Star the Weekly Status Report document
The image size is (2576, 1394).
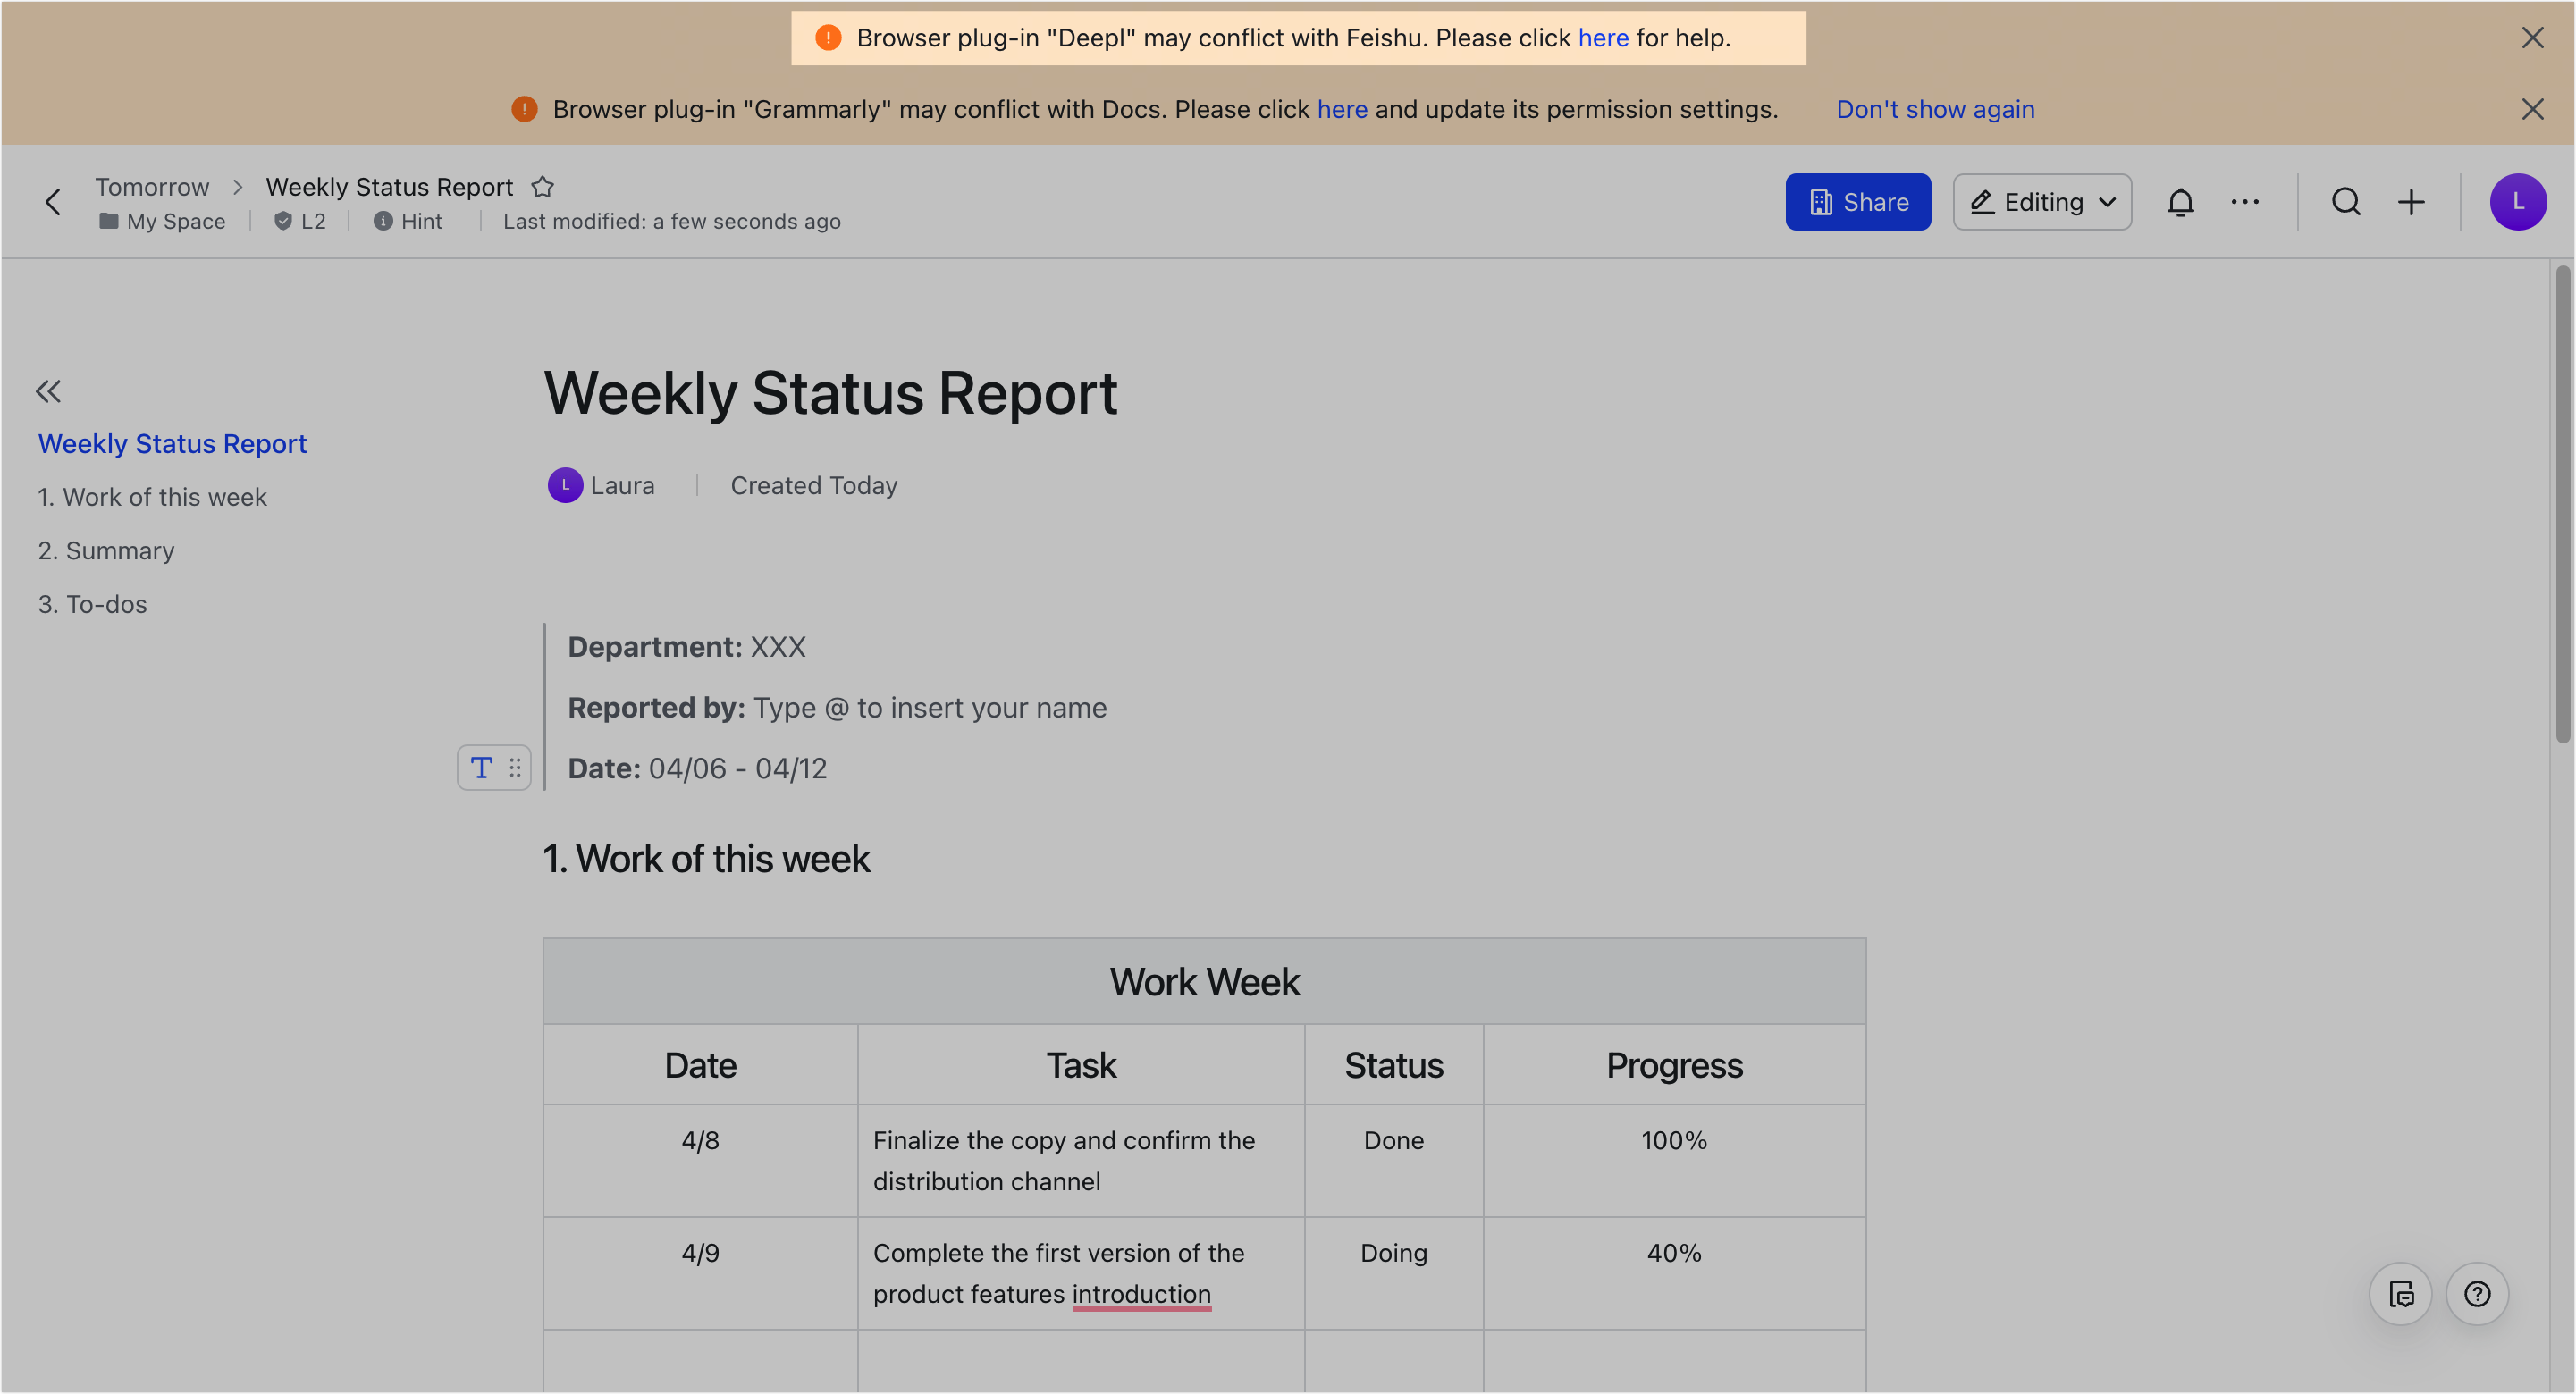click(x=542, y=187)
